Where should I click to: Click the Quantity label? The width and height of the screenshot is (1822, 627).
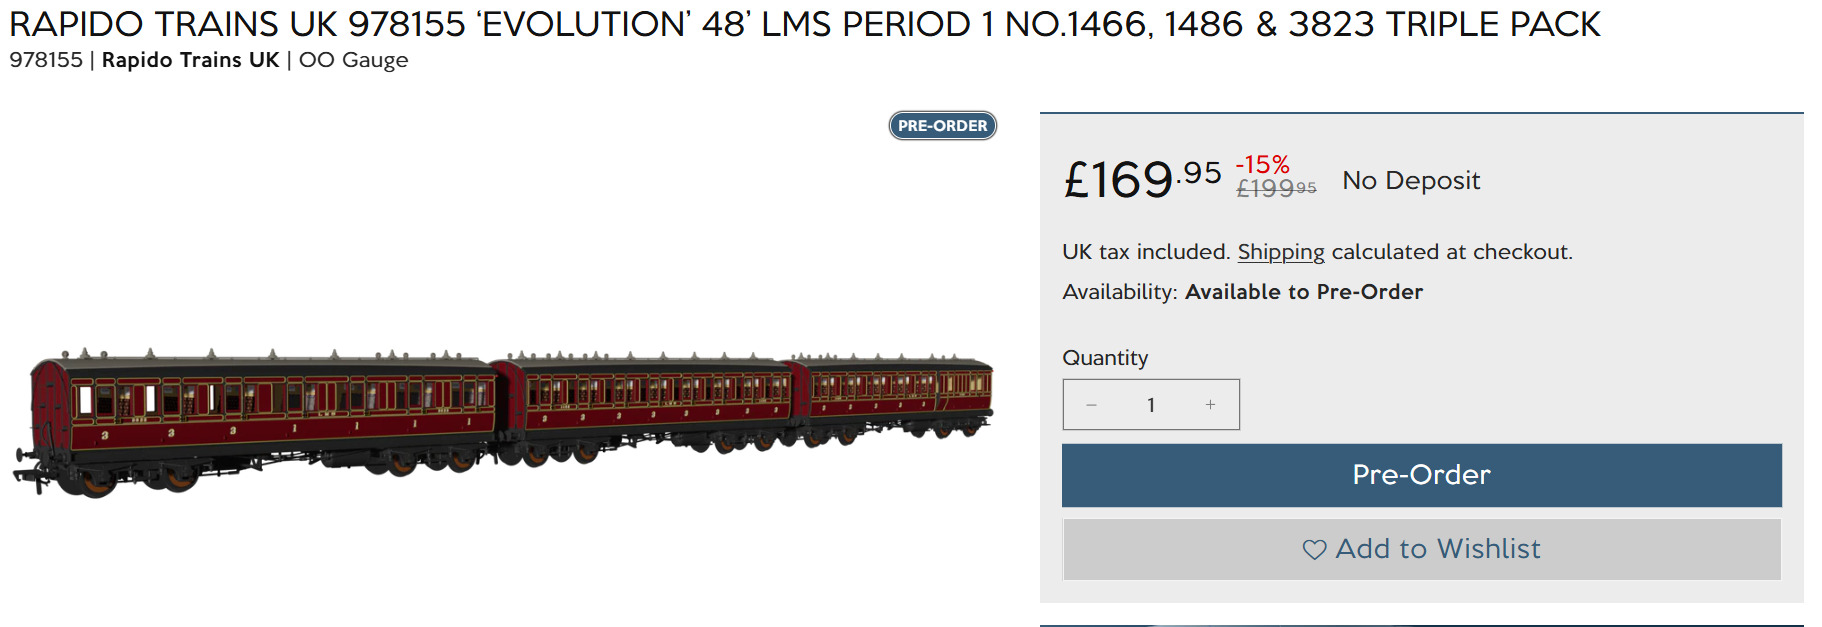(x=1105, y=358)
